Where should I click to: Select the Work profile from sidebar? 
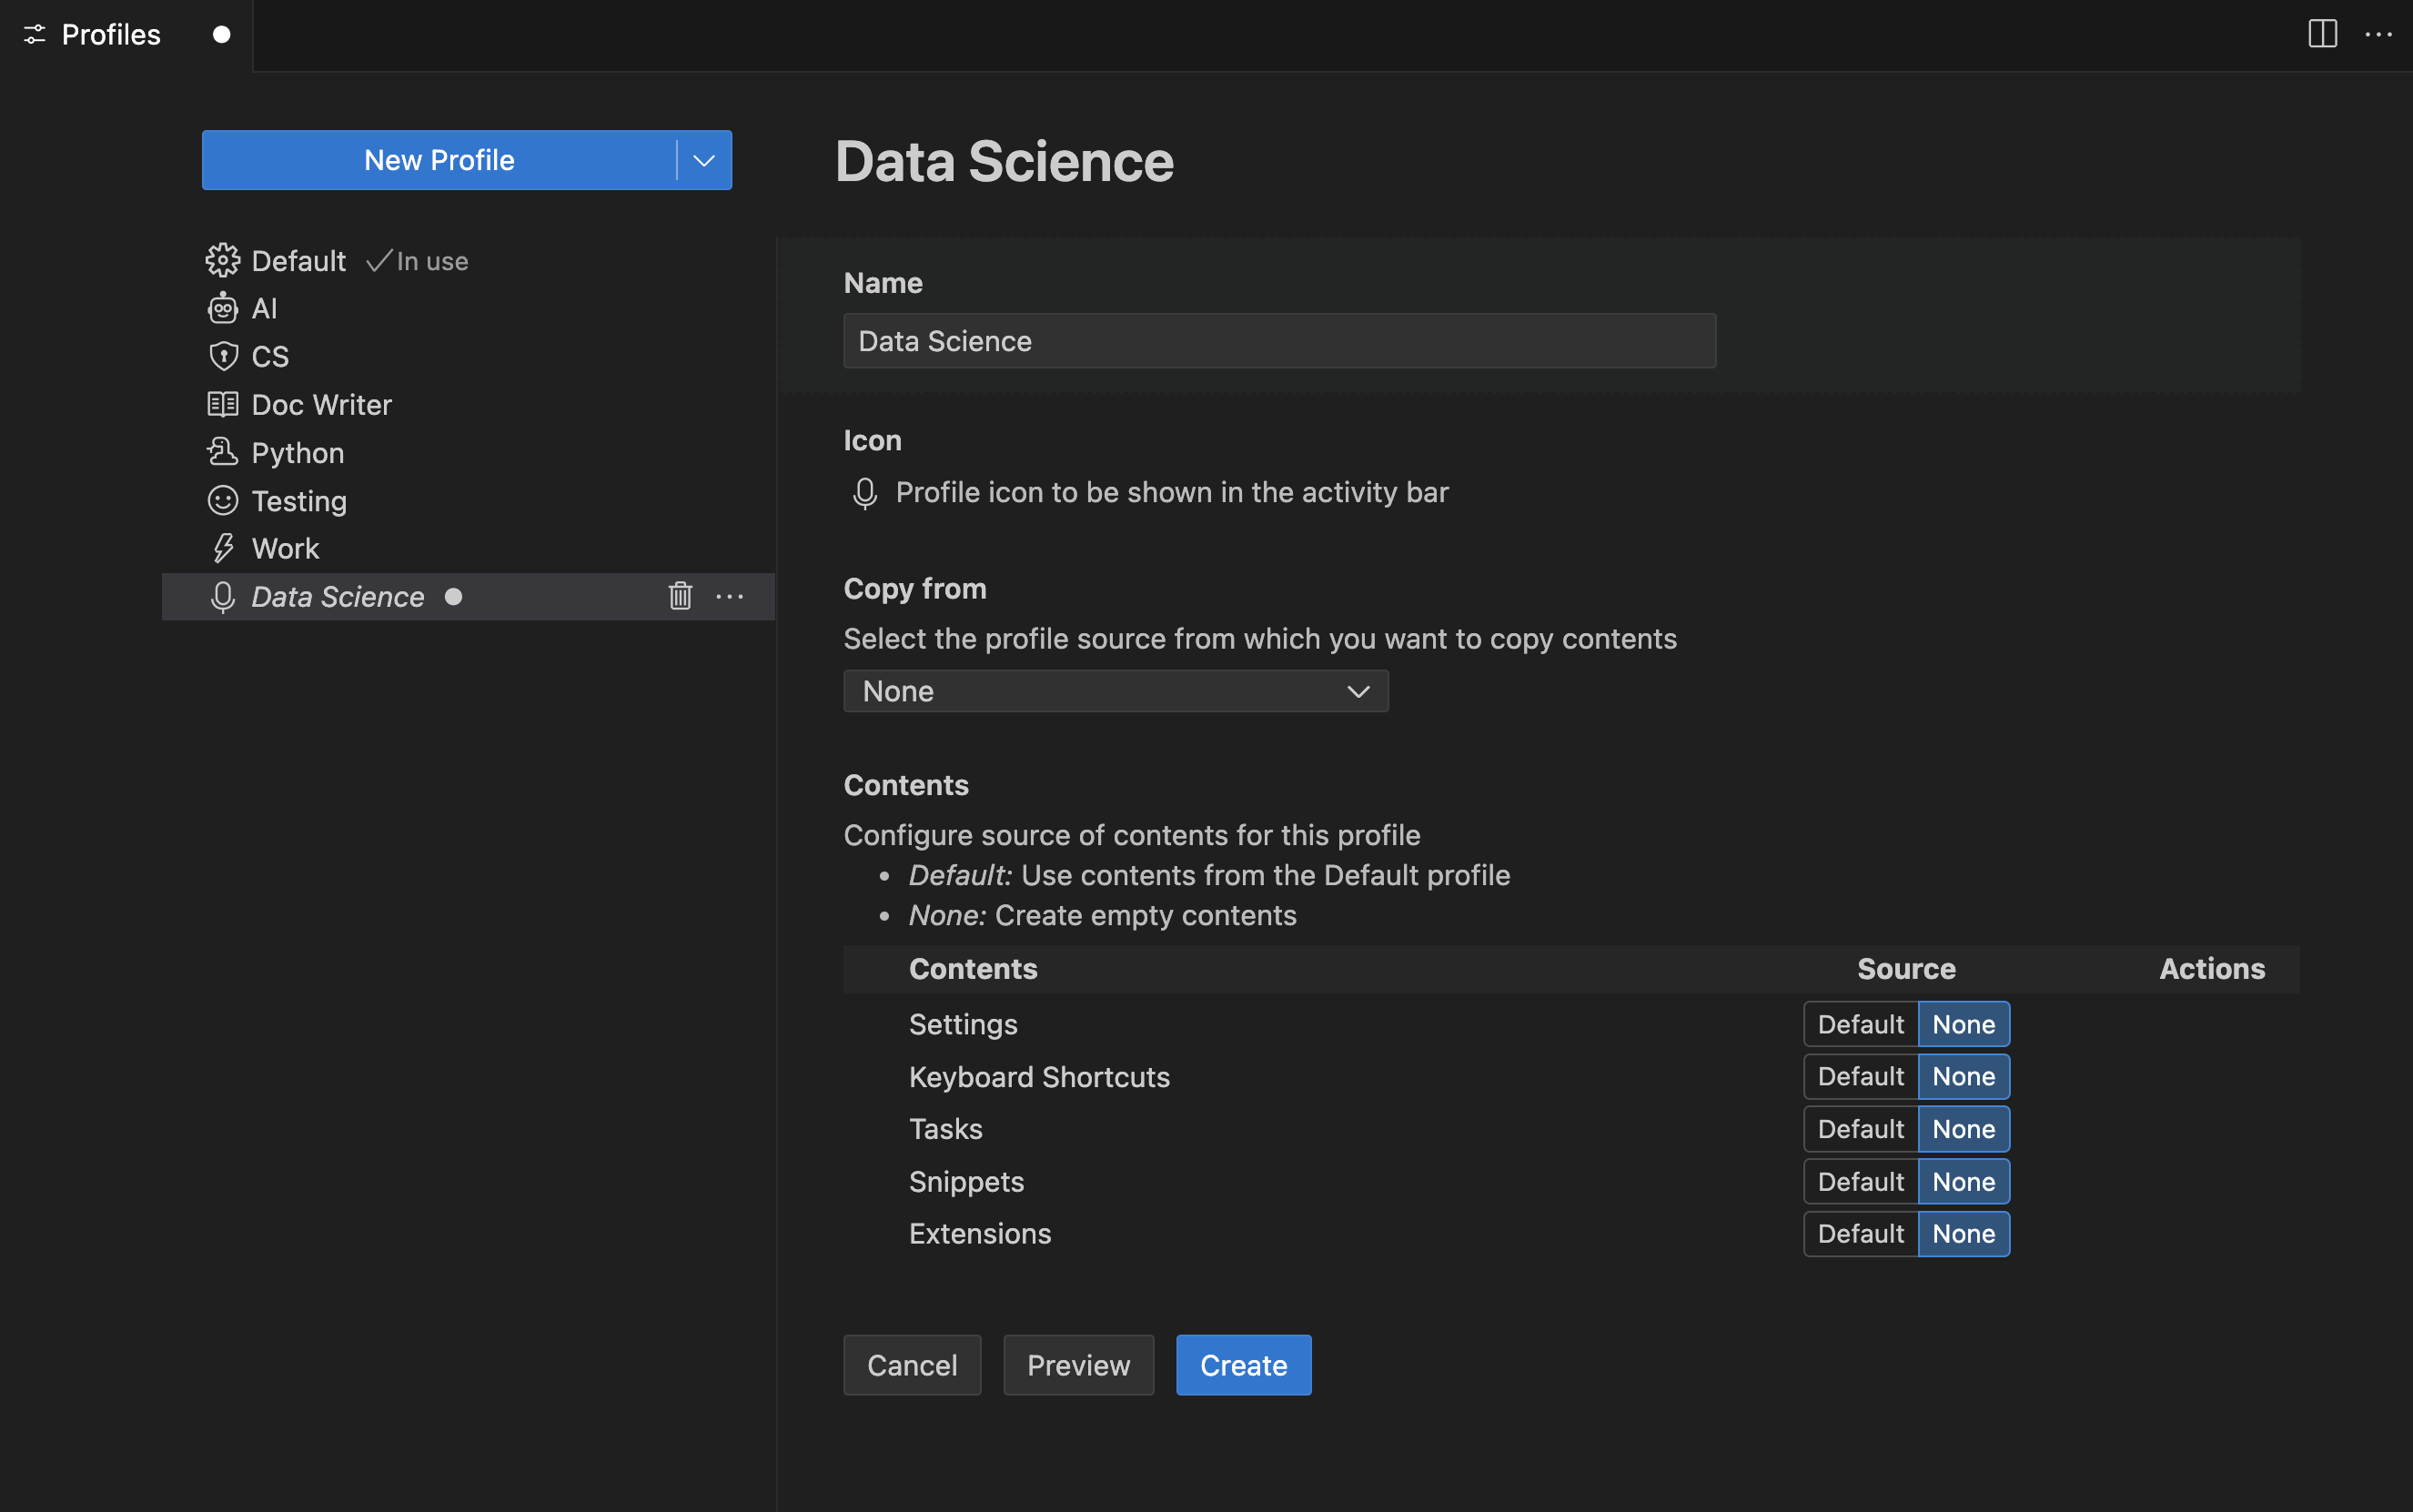coord(286,547)
